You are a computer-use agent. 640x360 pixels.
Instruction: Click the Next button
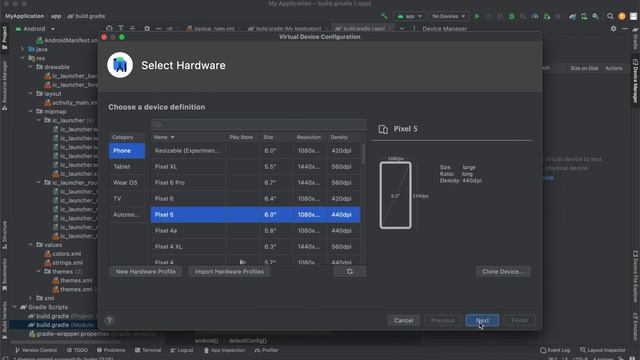coord(482,320)
